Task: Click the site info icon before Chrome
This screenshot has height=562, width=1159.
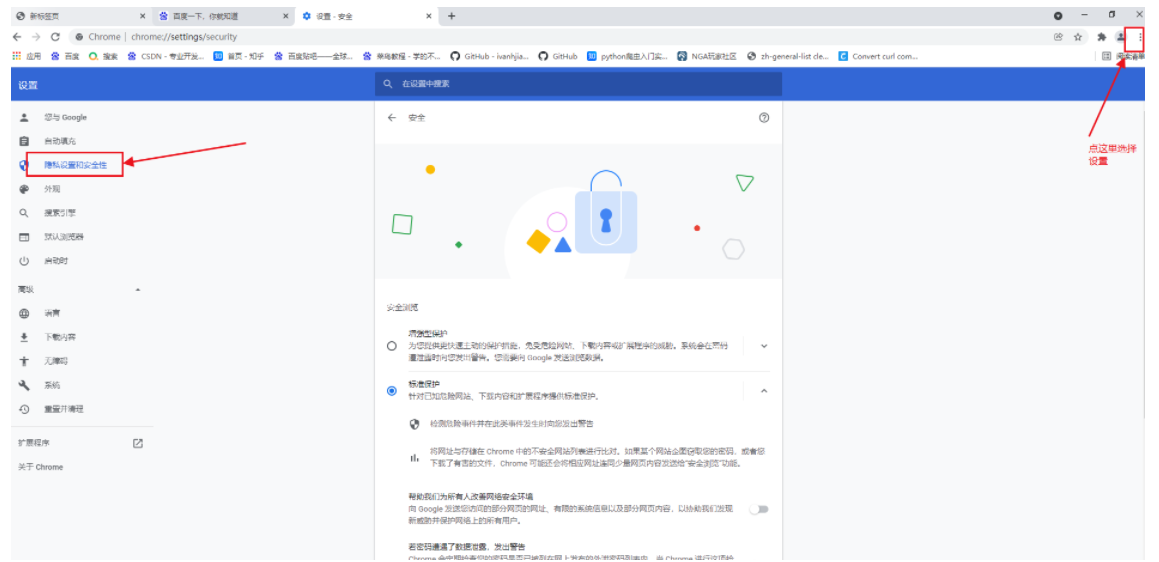Action: point(78,37)
